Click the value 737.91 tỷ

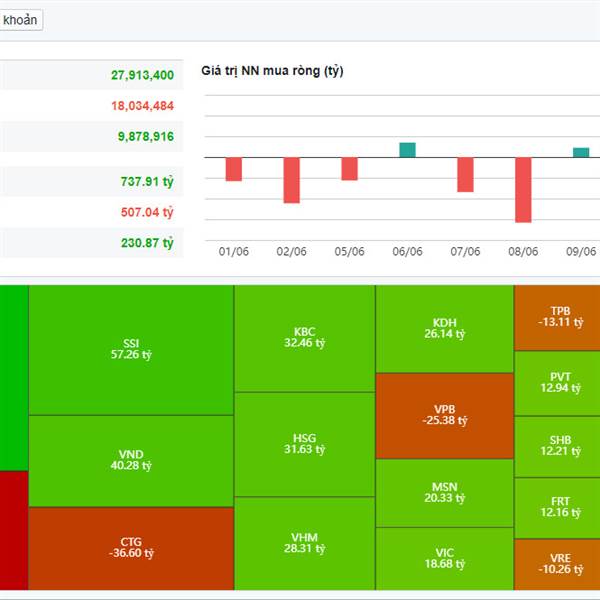pos(147,181)
